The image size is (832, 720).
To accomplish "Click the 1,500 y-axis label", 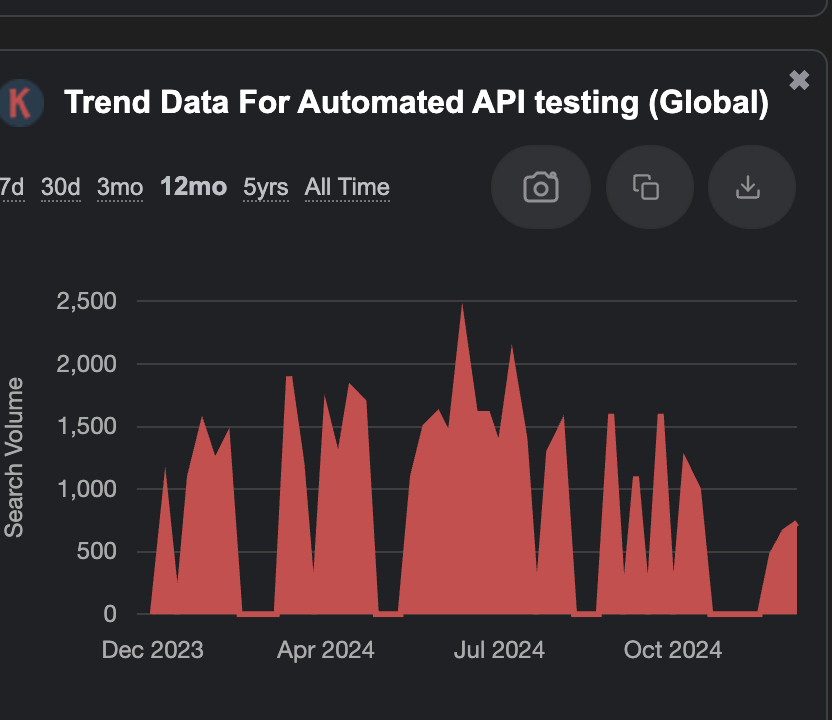I will coord(86,426).
